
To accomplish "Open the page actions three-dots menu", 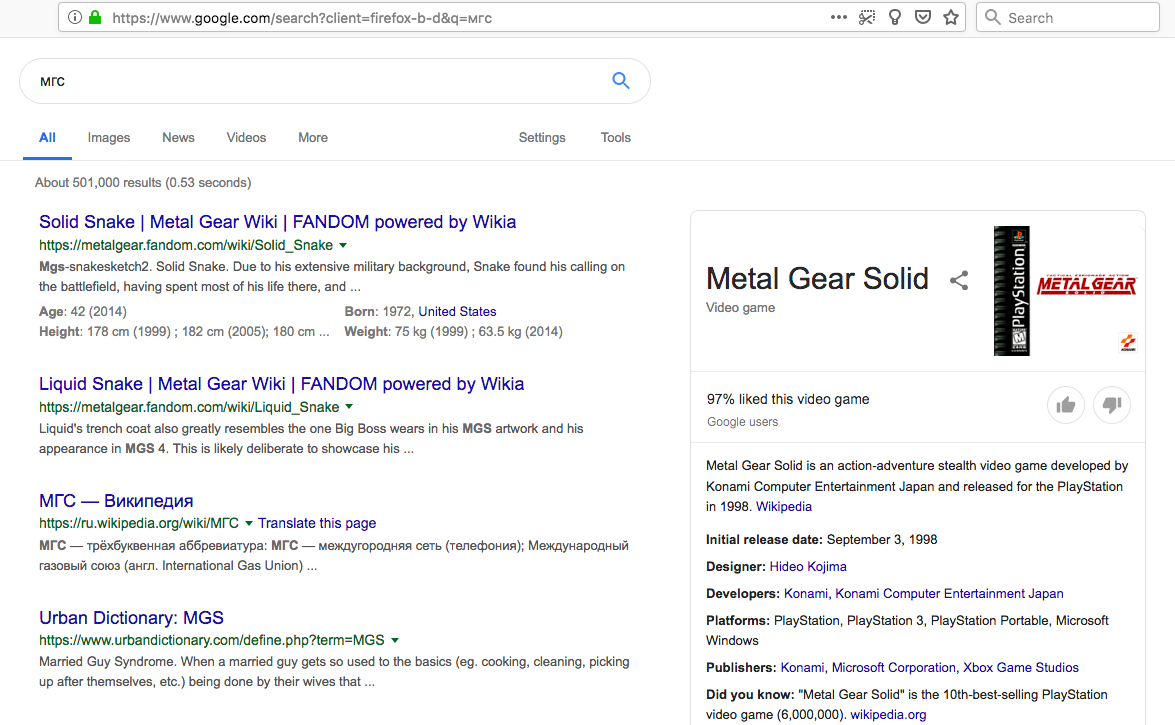I will click(839, 17).
